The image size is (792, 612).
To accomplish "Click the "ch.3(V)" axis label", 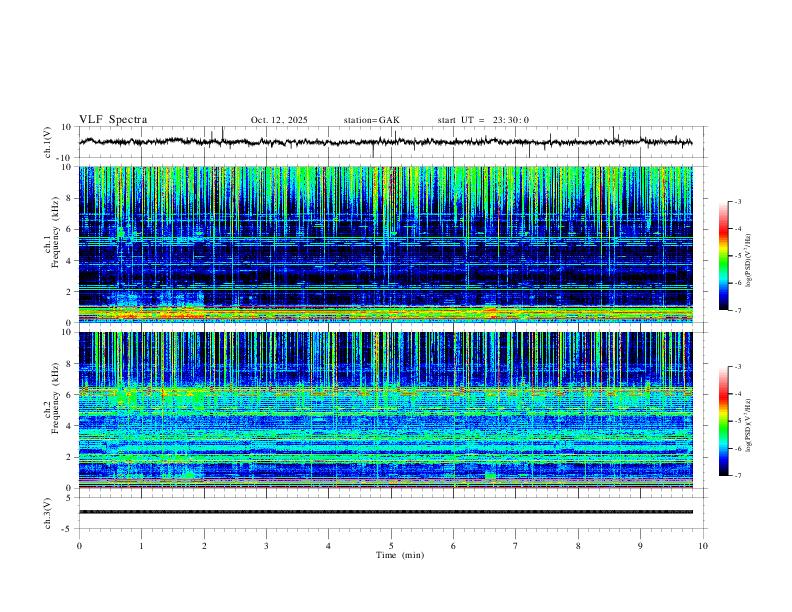I will [x=48, y=513].
